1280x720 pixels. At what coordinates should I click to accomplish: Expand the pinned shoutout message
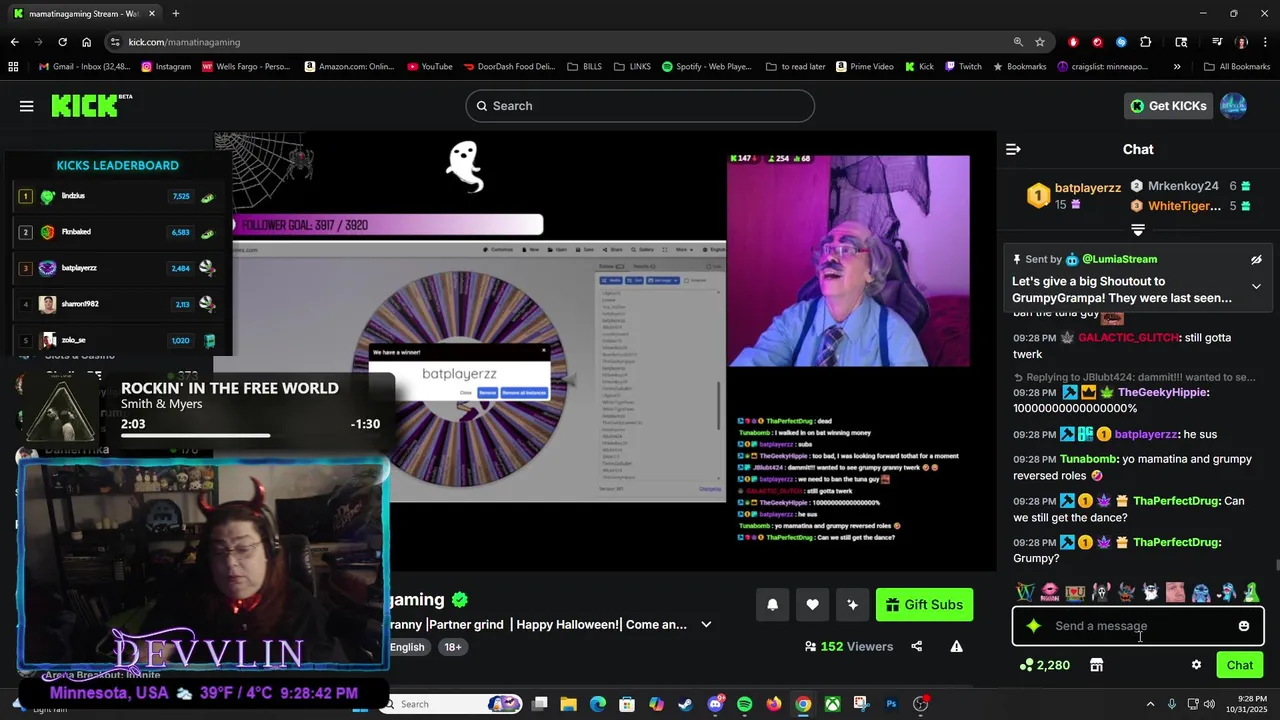click(x=1256, y=286)
